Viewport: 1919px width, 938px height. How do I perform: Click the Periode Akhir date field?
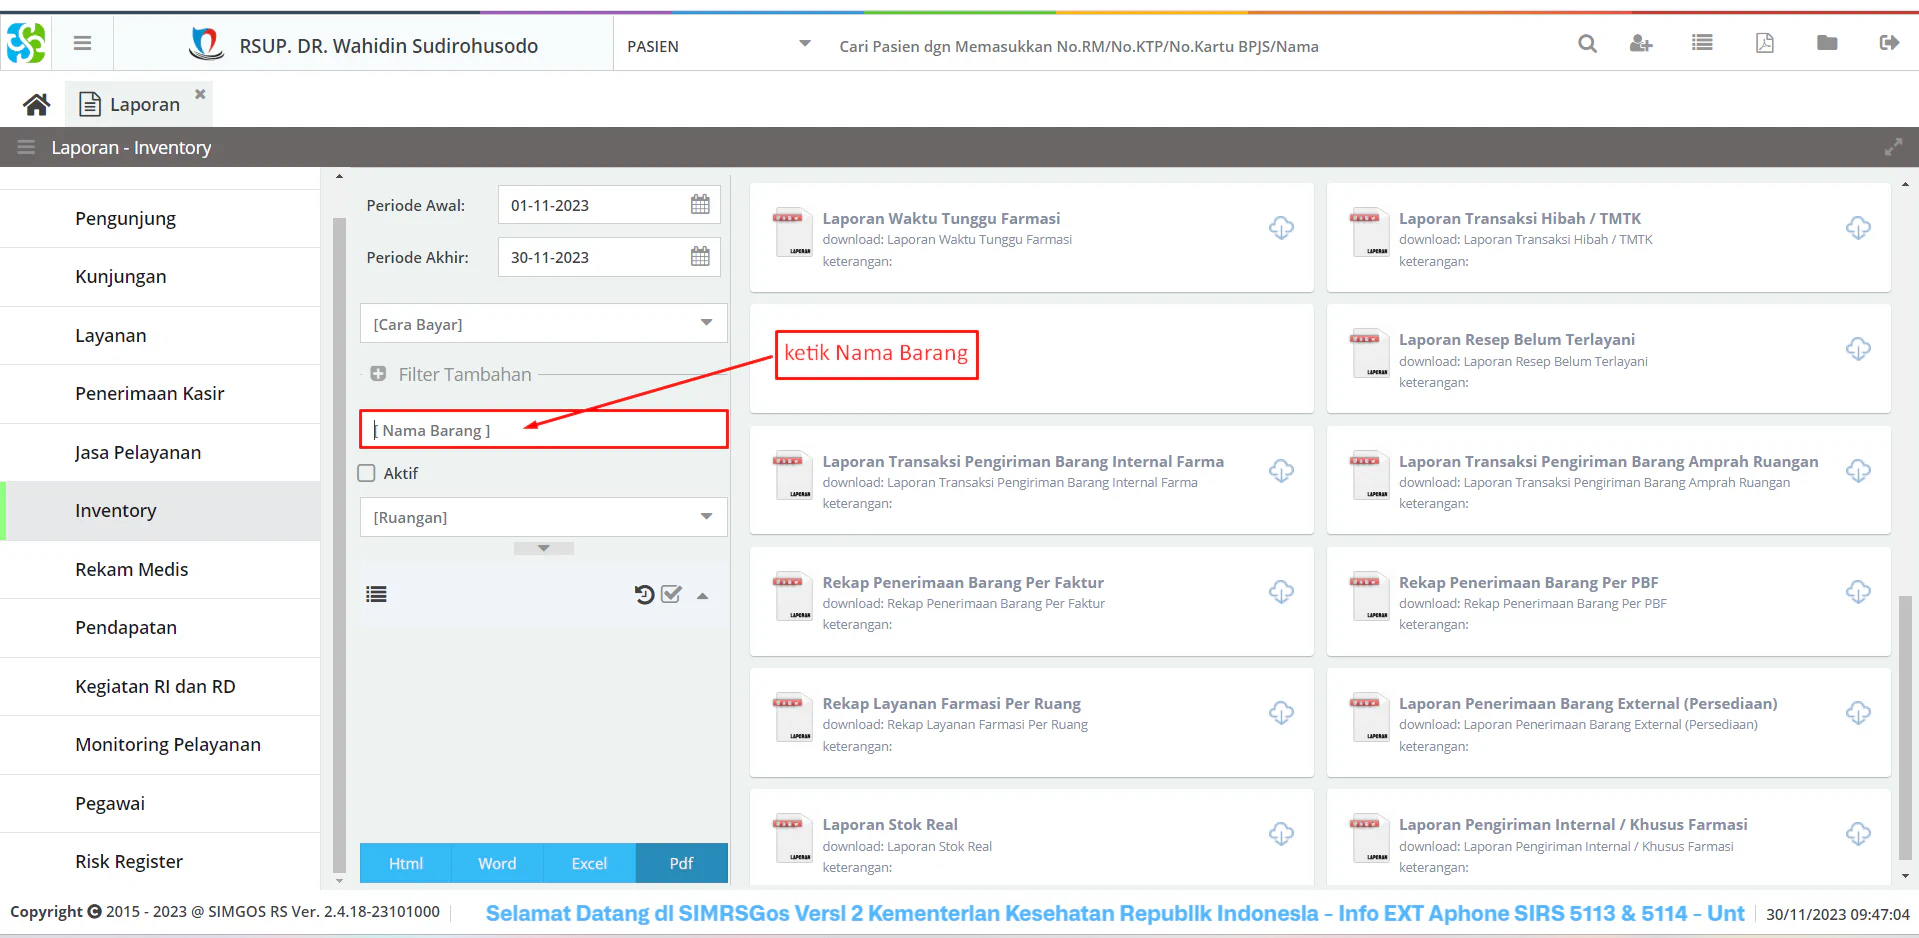click(609, 257)
